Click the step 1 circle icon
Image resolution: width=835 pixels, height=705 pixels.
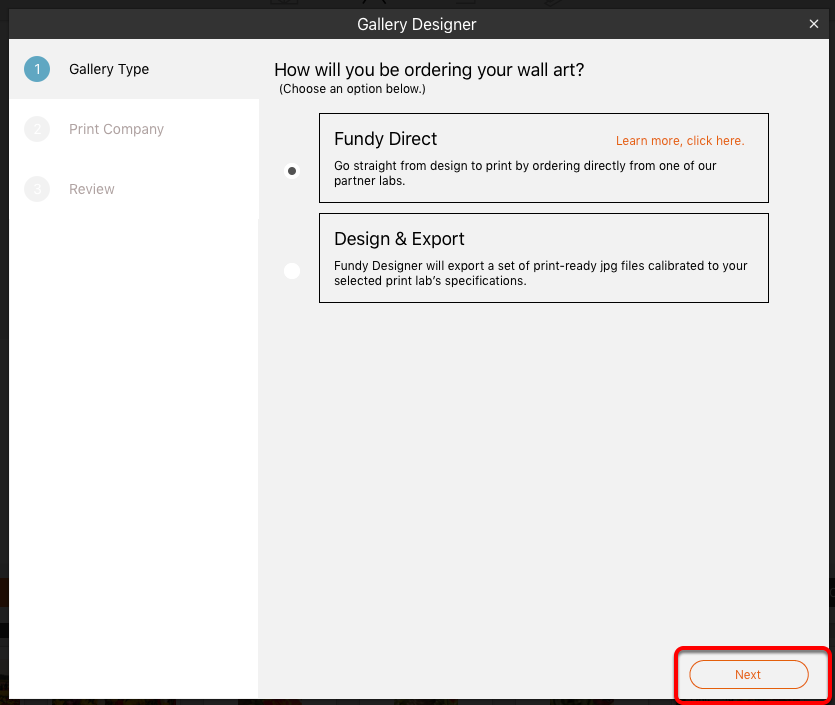[37, 69]
